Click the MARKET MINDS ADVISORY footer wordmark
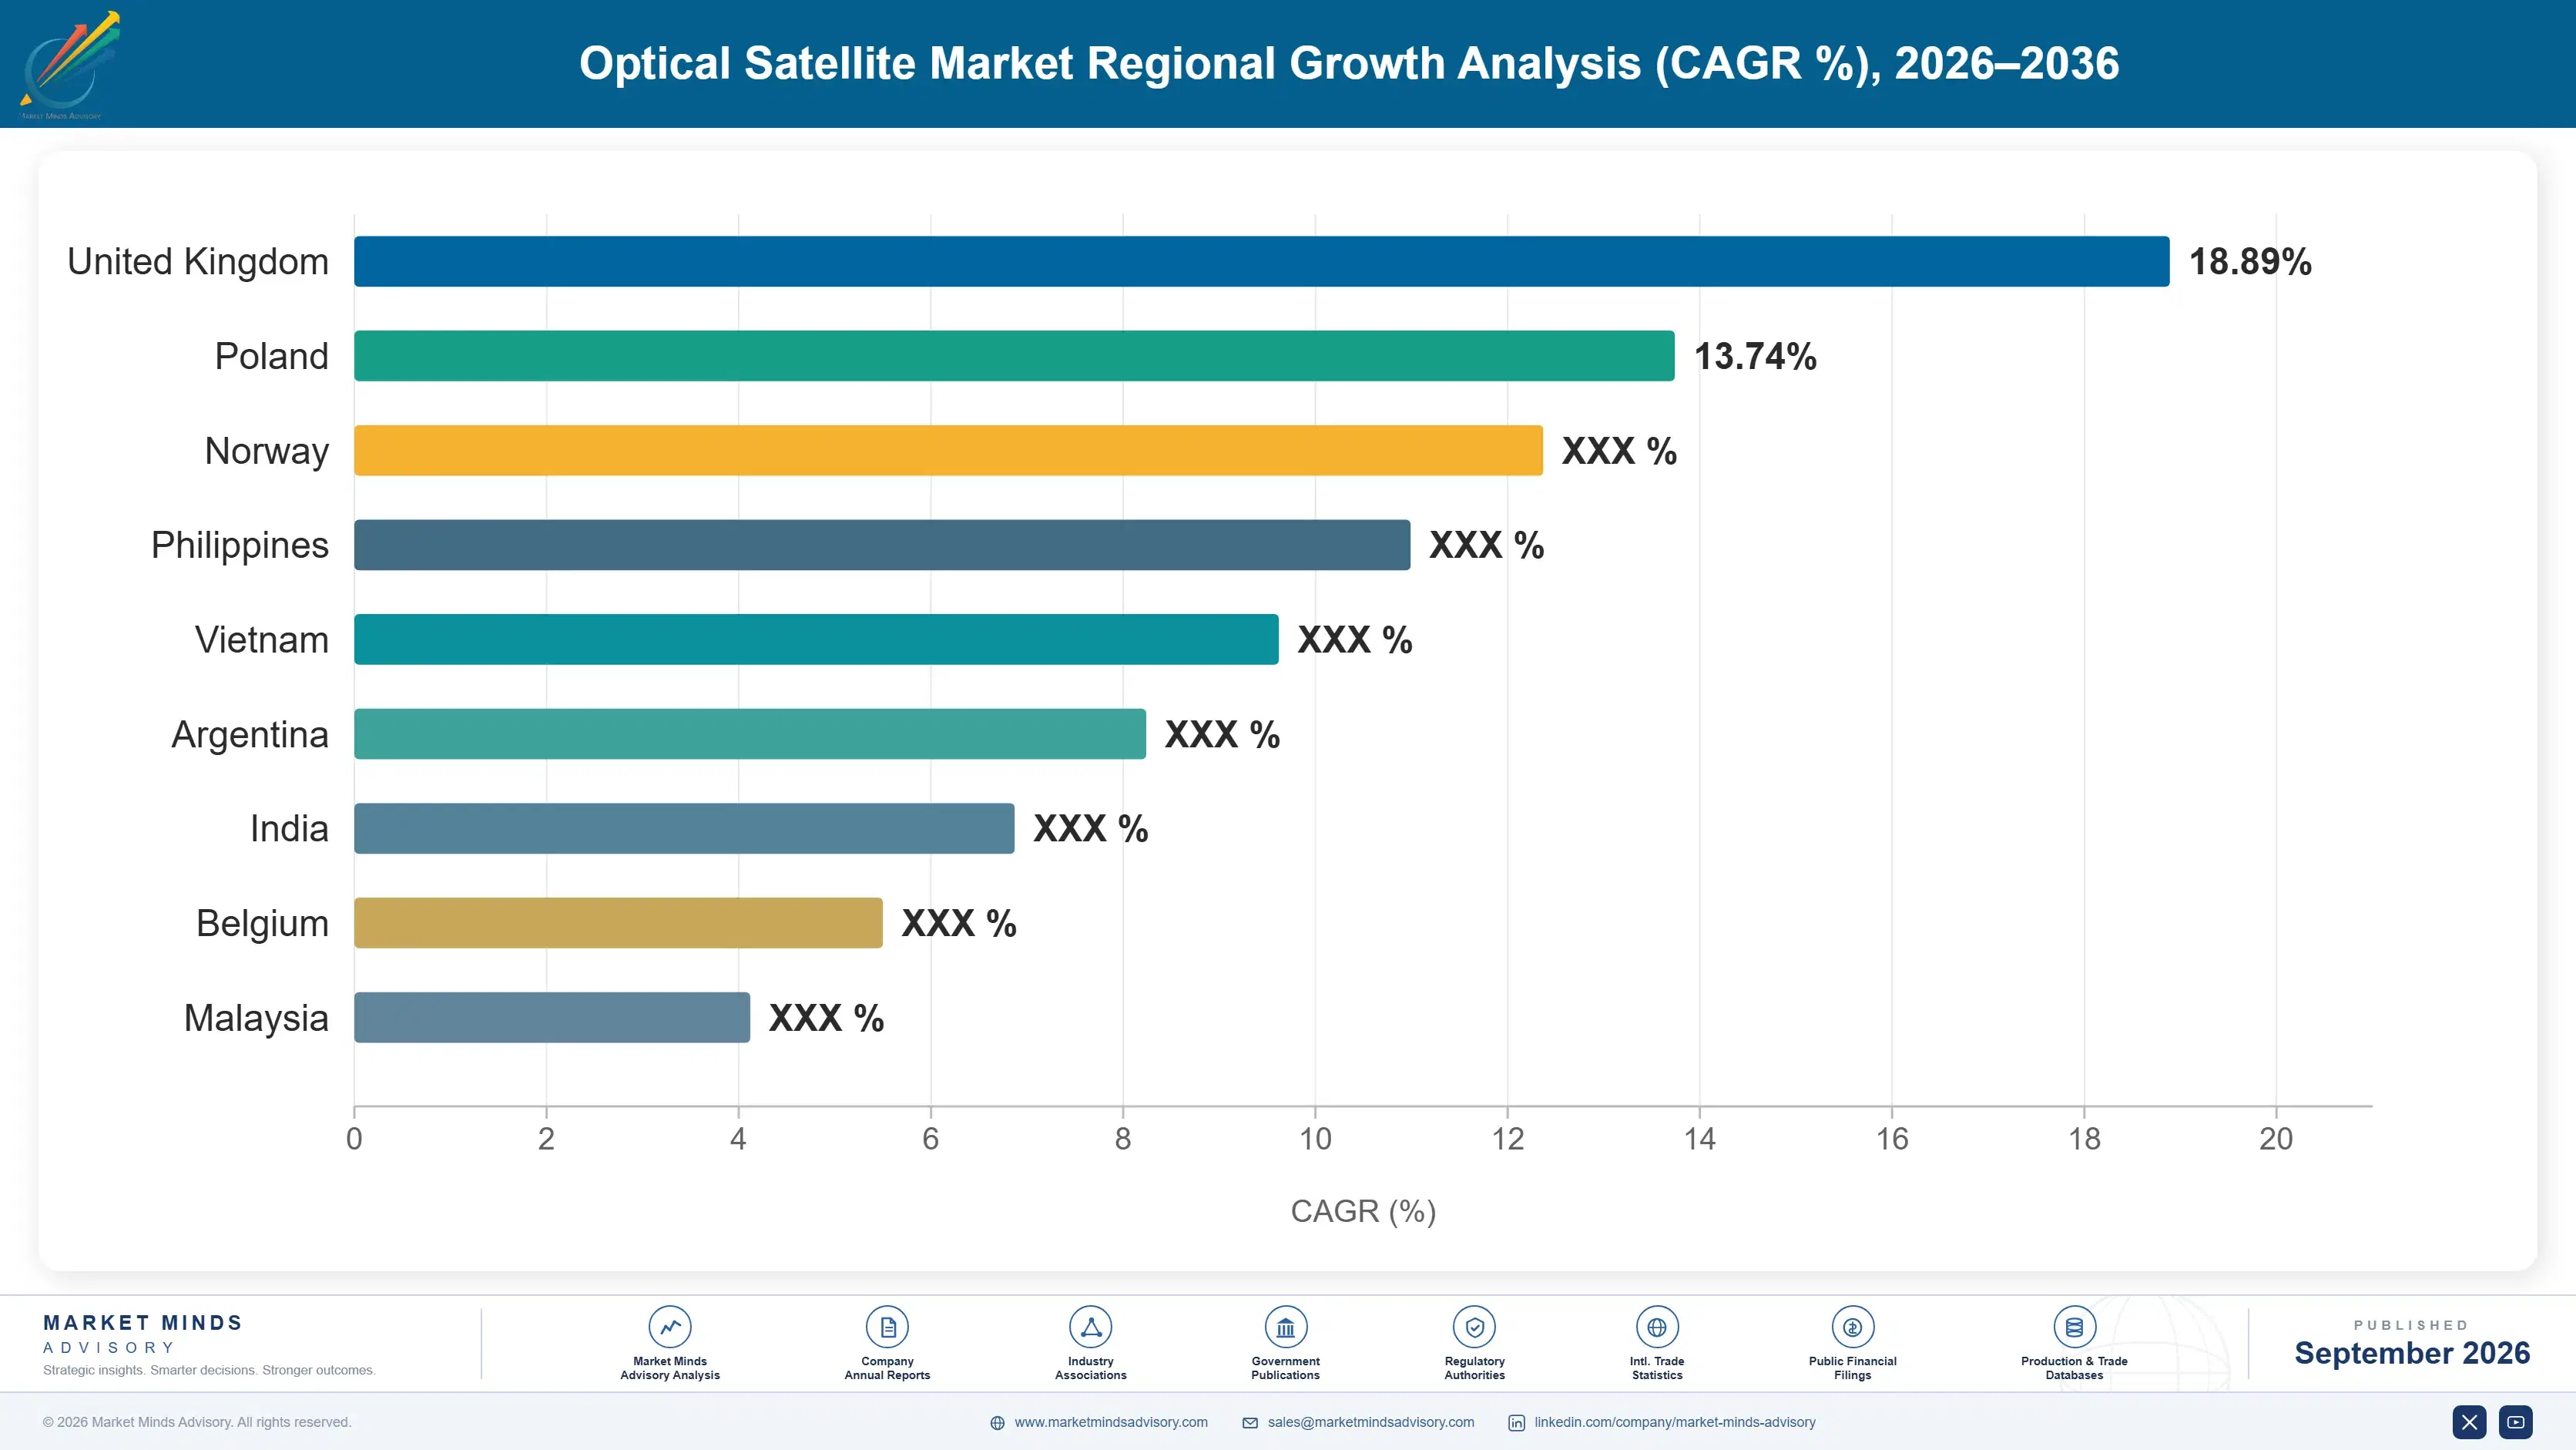The width and height of the screenshot is (2576, 1450). point(143,1334)
